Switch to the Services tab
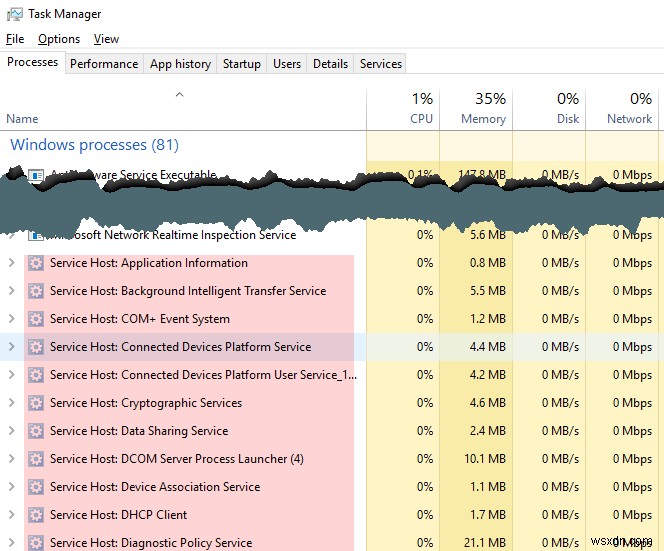Screen dimensions: 664x551 [381, 64]
